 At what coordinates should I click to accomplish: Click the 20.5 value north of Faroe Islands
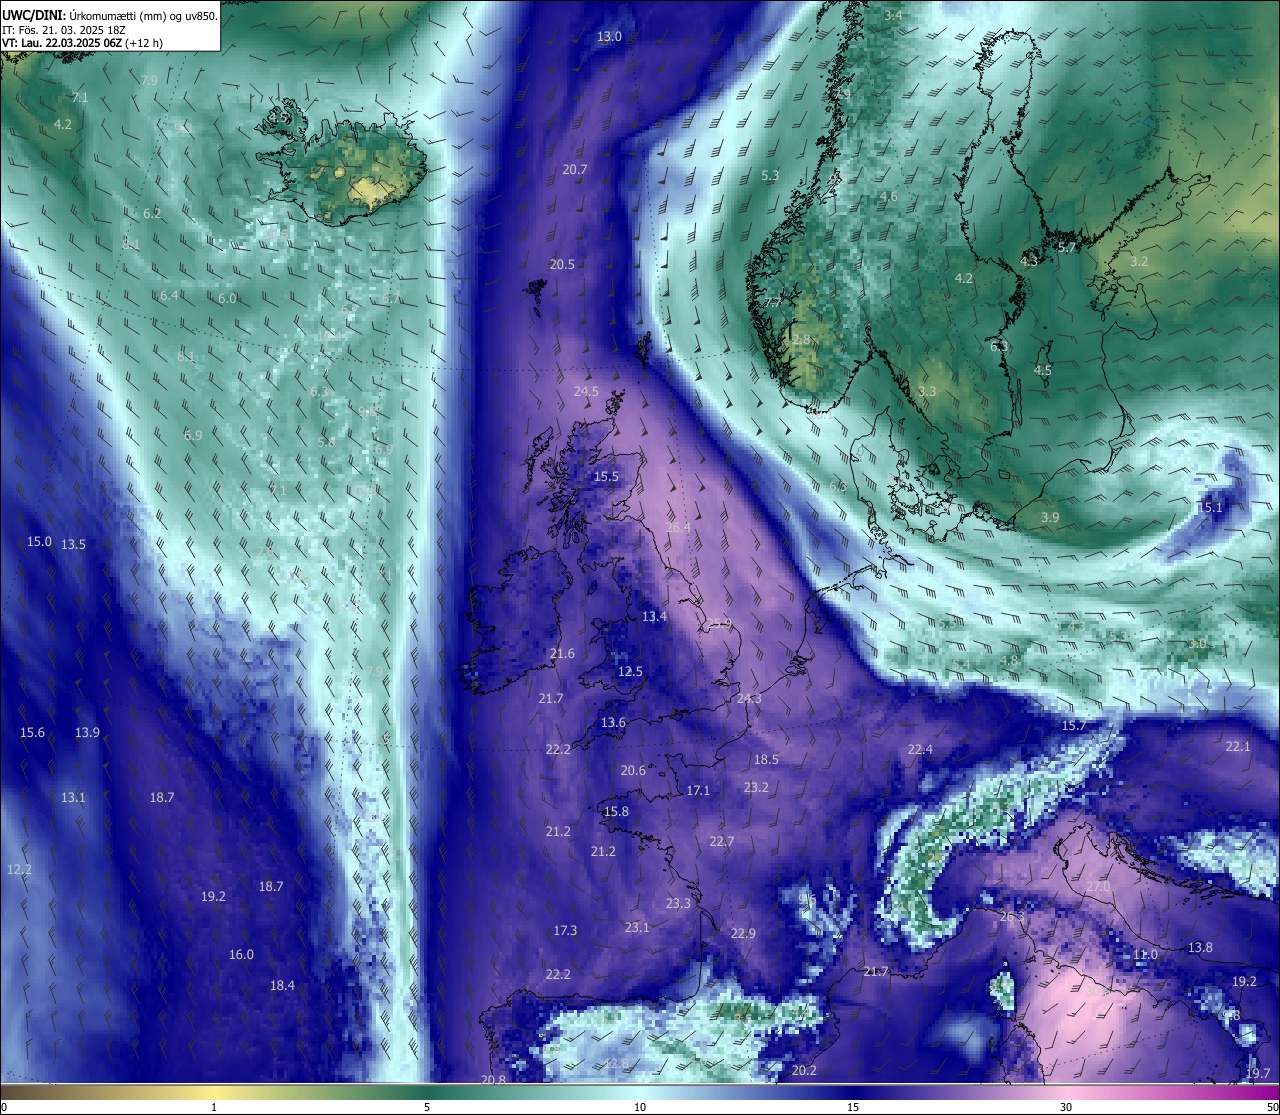pyautogui.click(x=562, y=264)
